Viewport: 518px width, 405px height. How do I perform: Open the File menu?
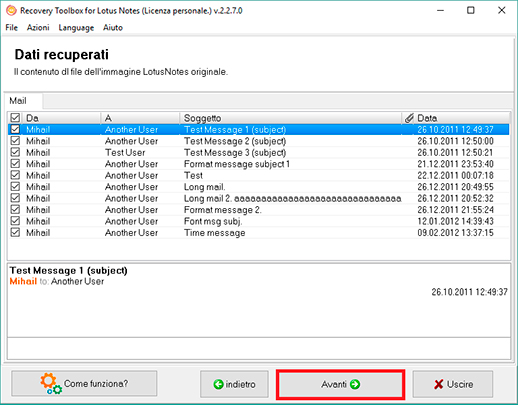(12, 28)
